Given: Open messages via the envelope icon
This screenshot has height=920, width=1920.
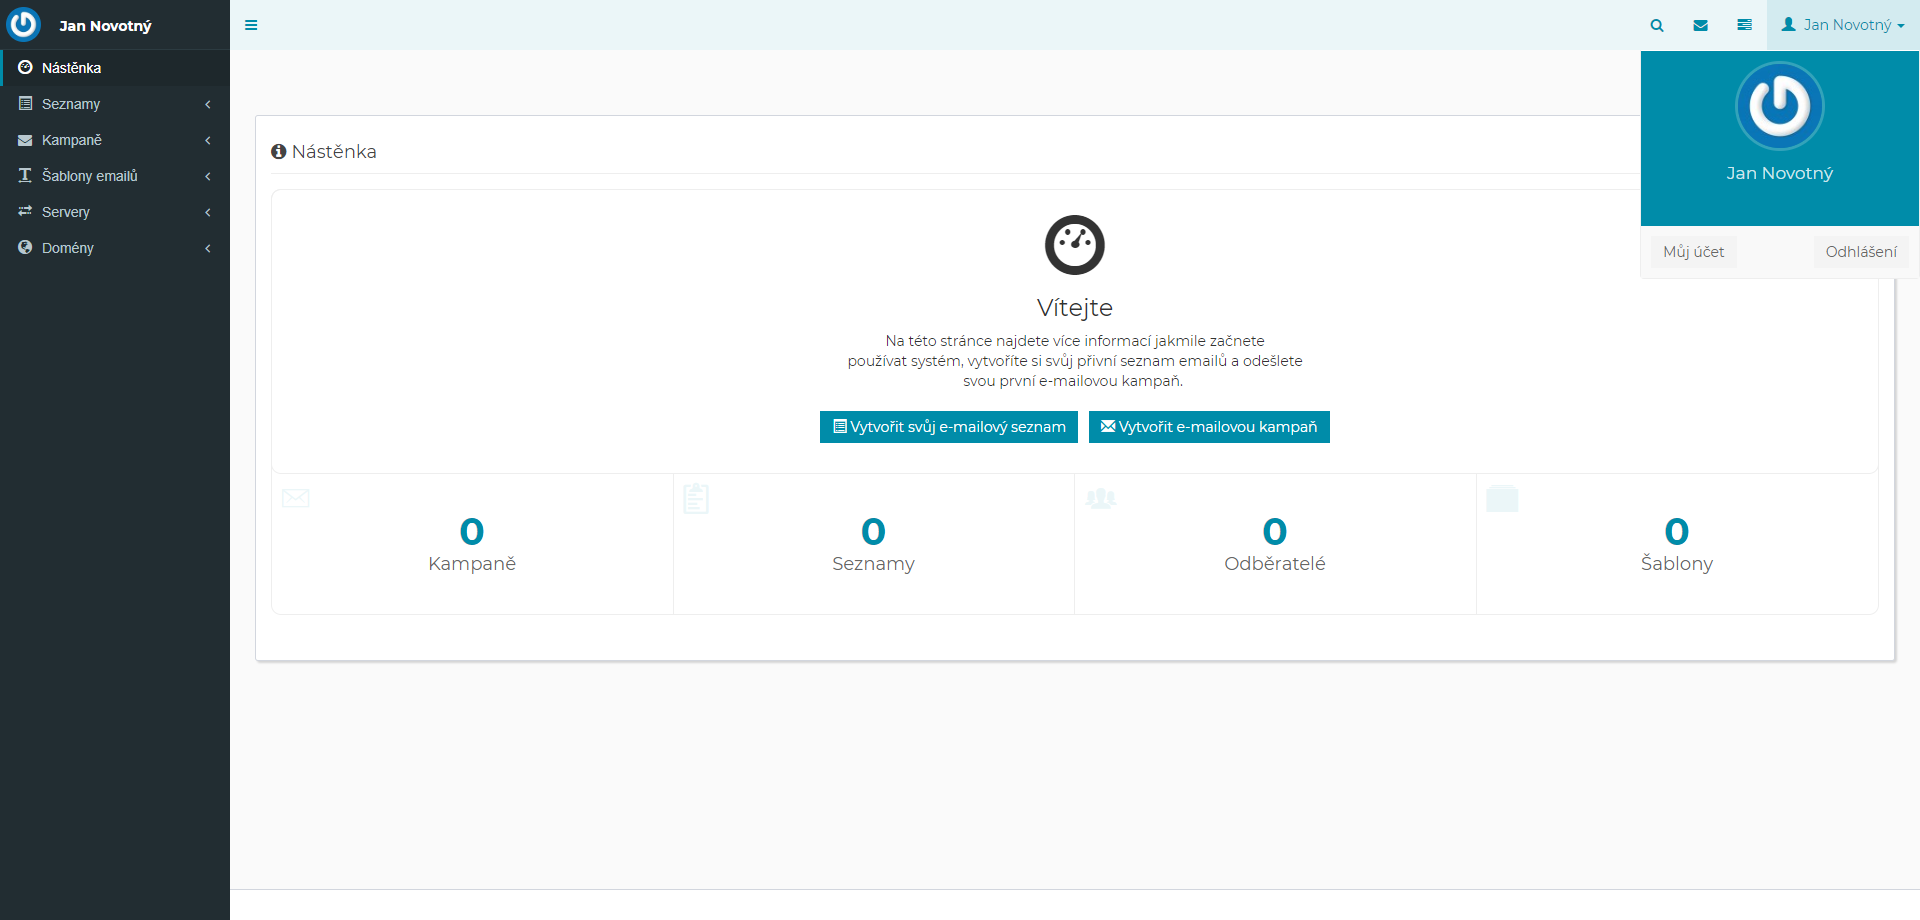Looking at the screenshot, I should (1700, 25).
